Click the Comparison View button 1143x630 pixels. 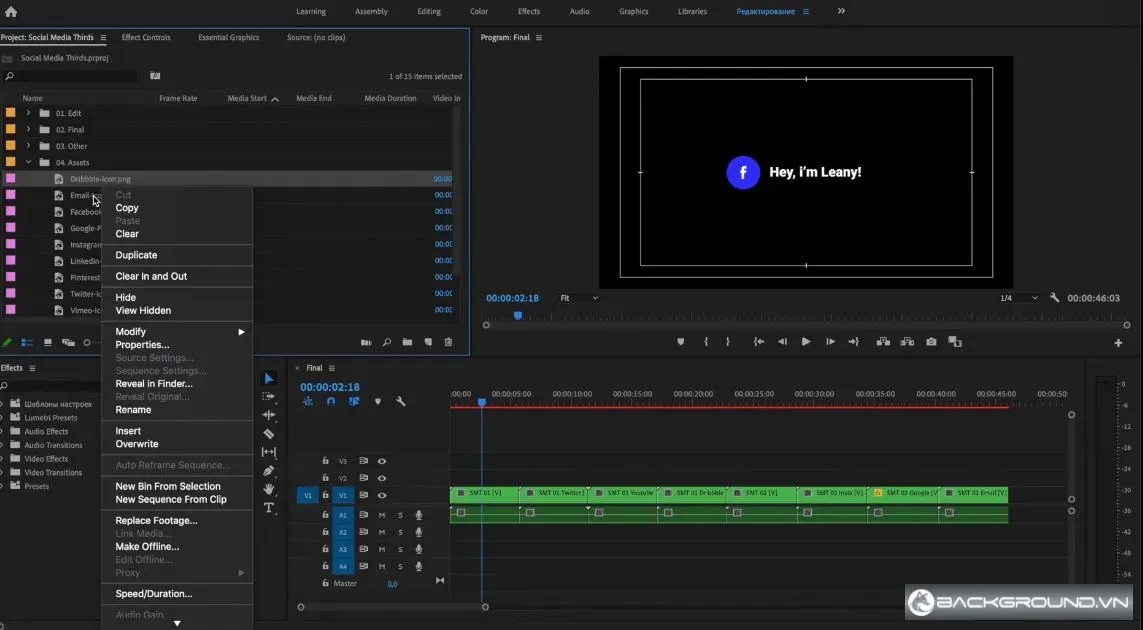[x=955, y=341]
